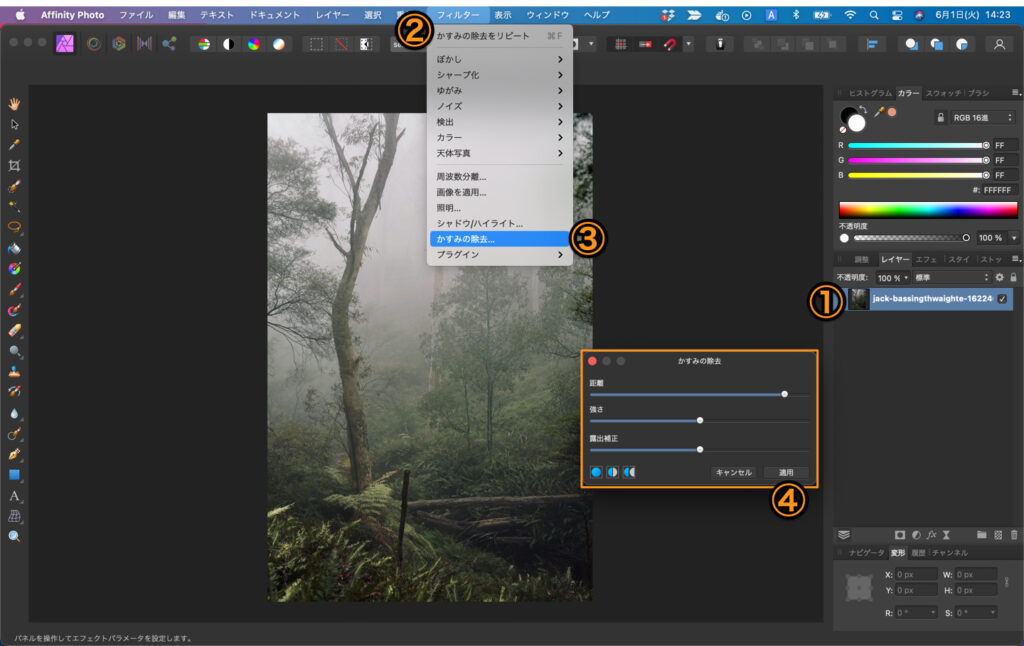The height and width of the screenshot is (646, 1024).
Task: Toggle the lock icon in Color panel
Action: [x=940, y=117]
